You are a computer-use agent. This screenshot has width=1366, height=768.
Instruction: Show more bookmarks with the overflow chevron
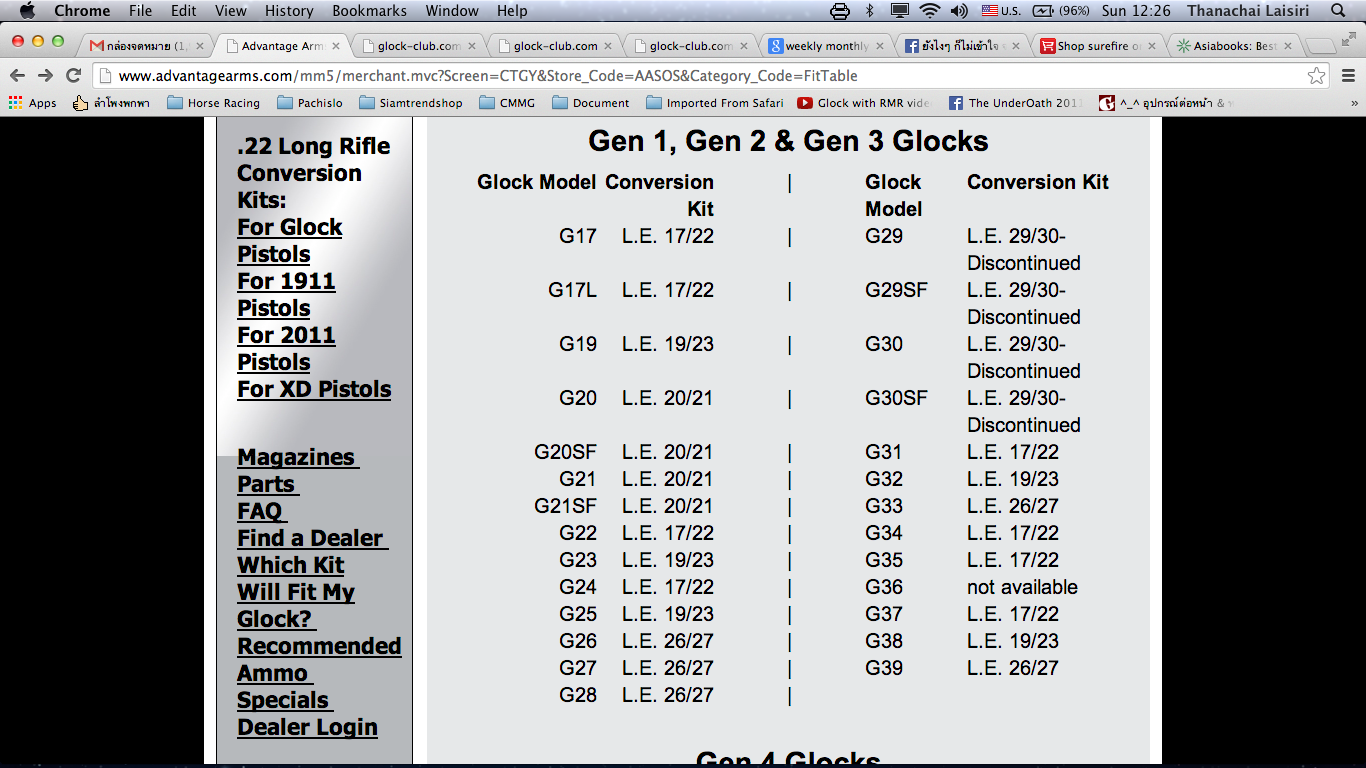click(1354, 103)
